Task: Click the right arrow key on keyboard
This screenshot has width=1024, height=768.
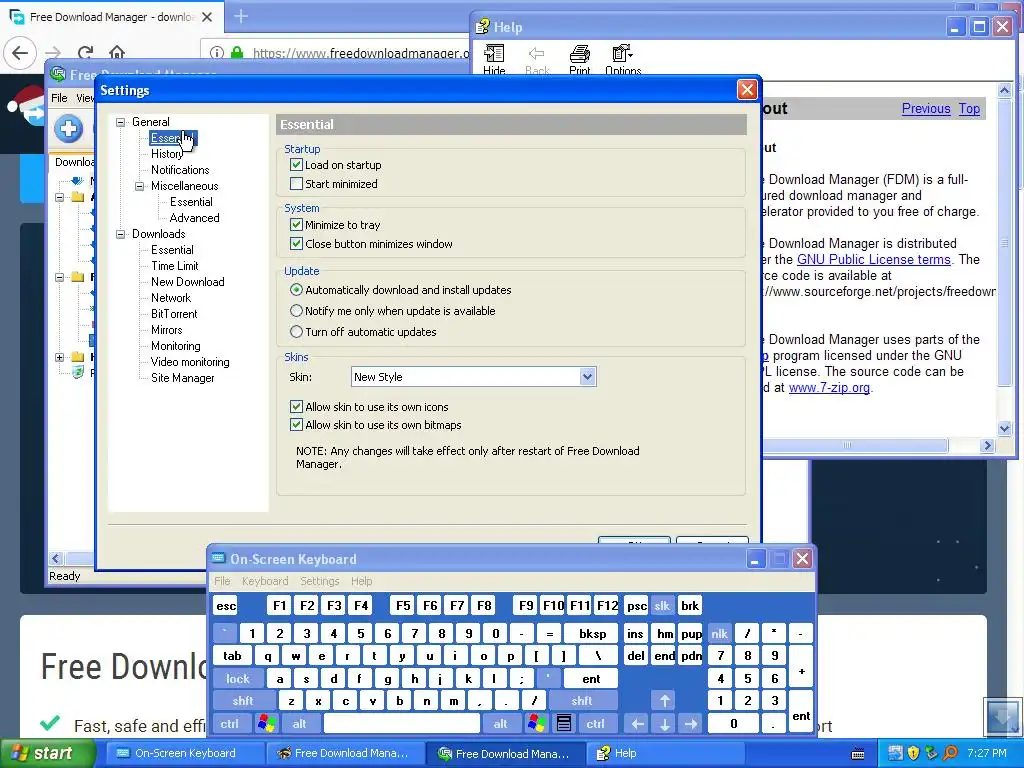Action: click(x=691, y=724)
